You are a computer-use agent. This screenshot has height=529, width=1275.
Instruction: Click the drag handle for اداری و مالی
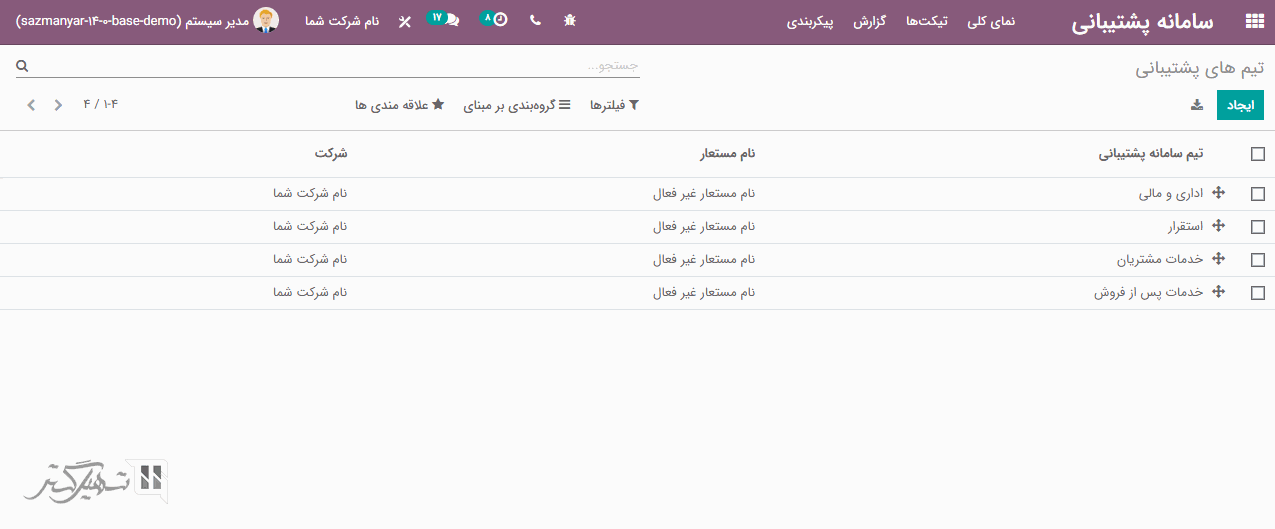click(1218, 193)
